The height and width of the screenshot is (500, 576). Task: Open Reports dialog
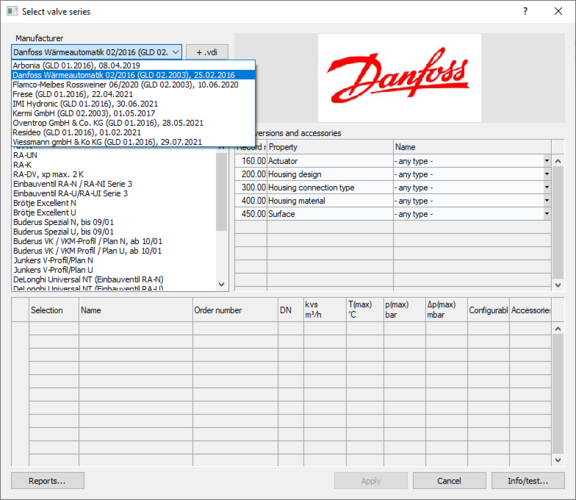click(48, 481)
